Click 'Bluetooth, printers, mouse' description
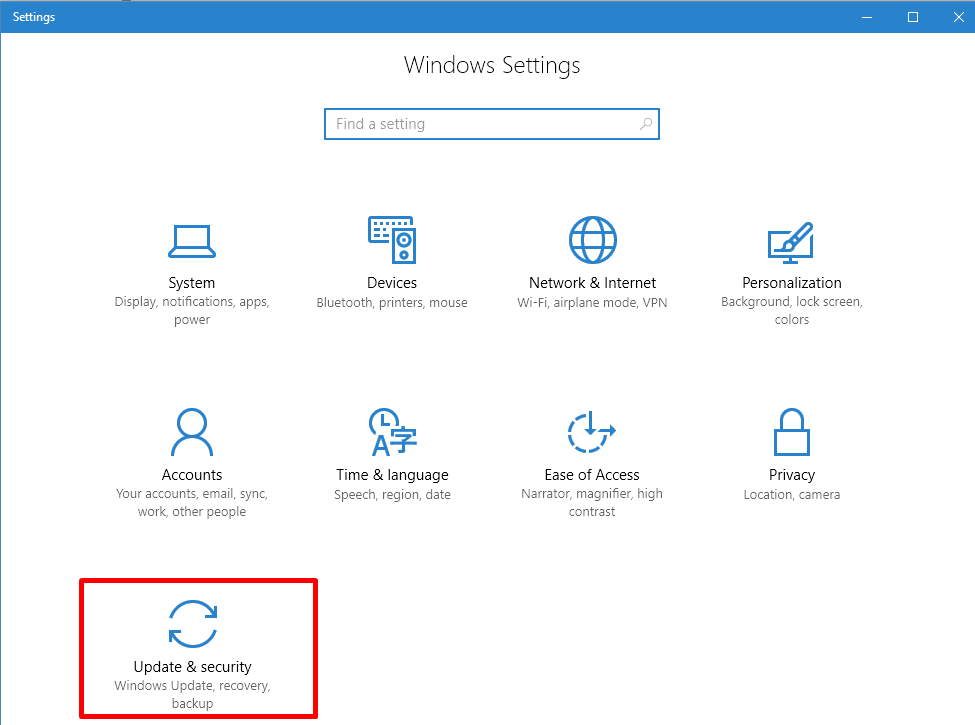The width and height of the screenshot is (975, 725). pos(392,303)
